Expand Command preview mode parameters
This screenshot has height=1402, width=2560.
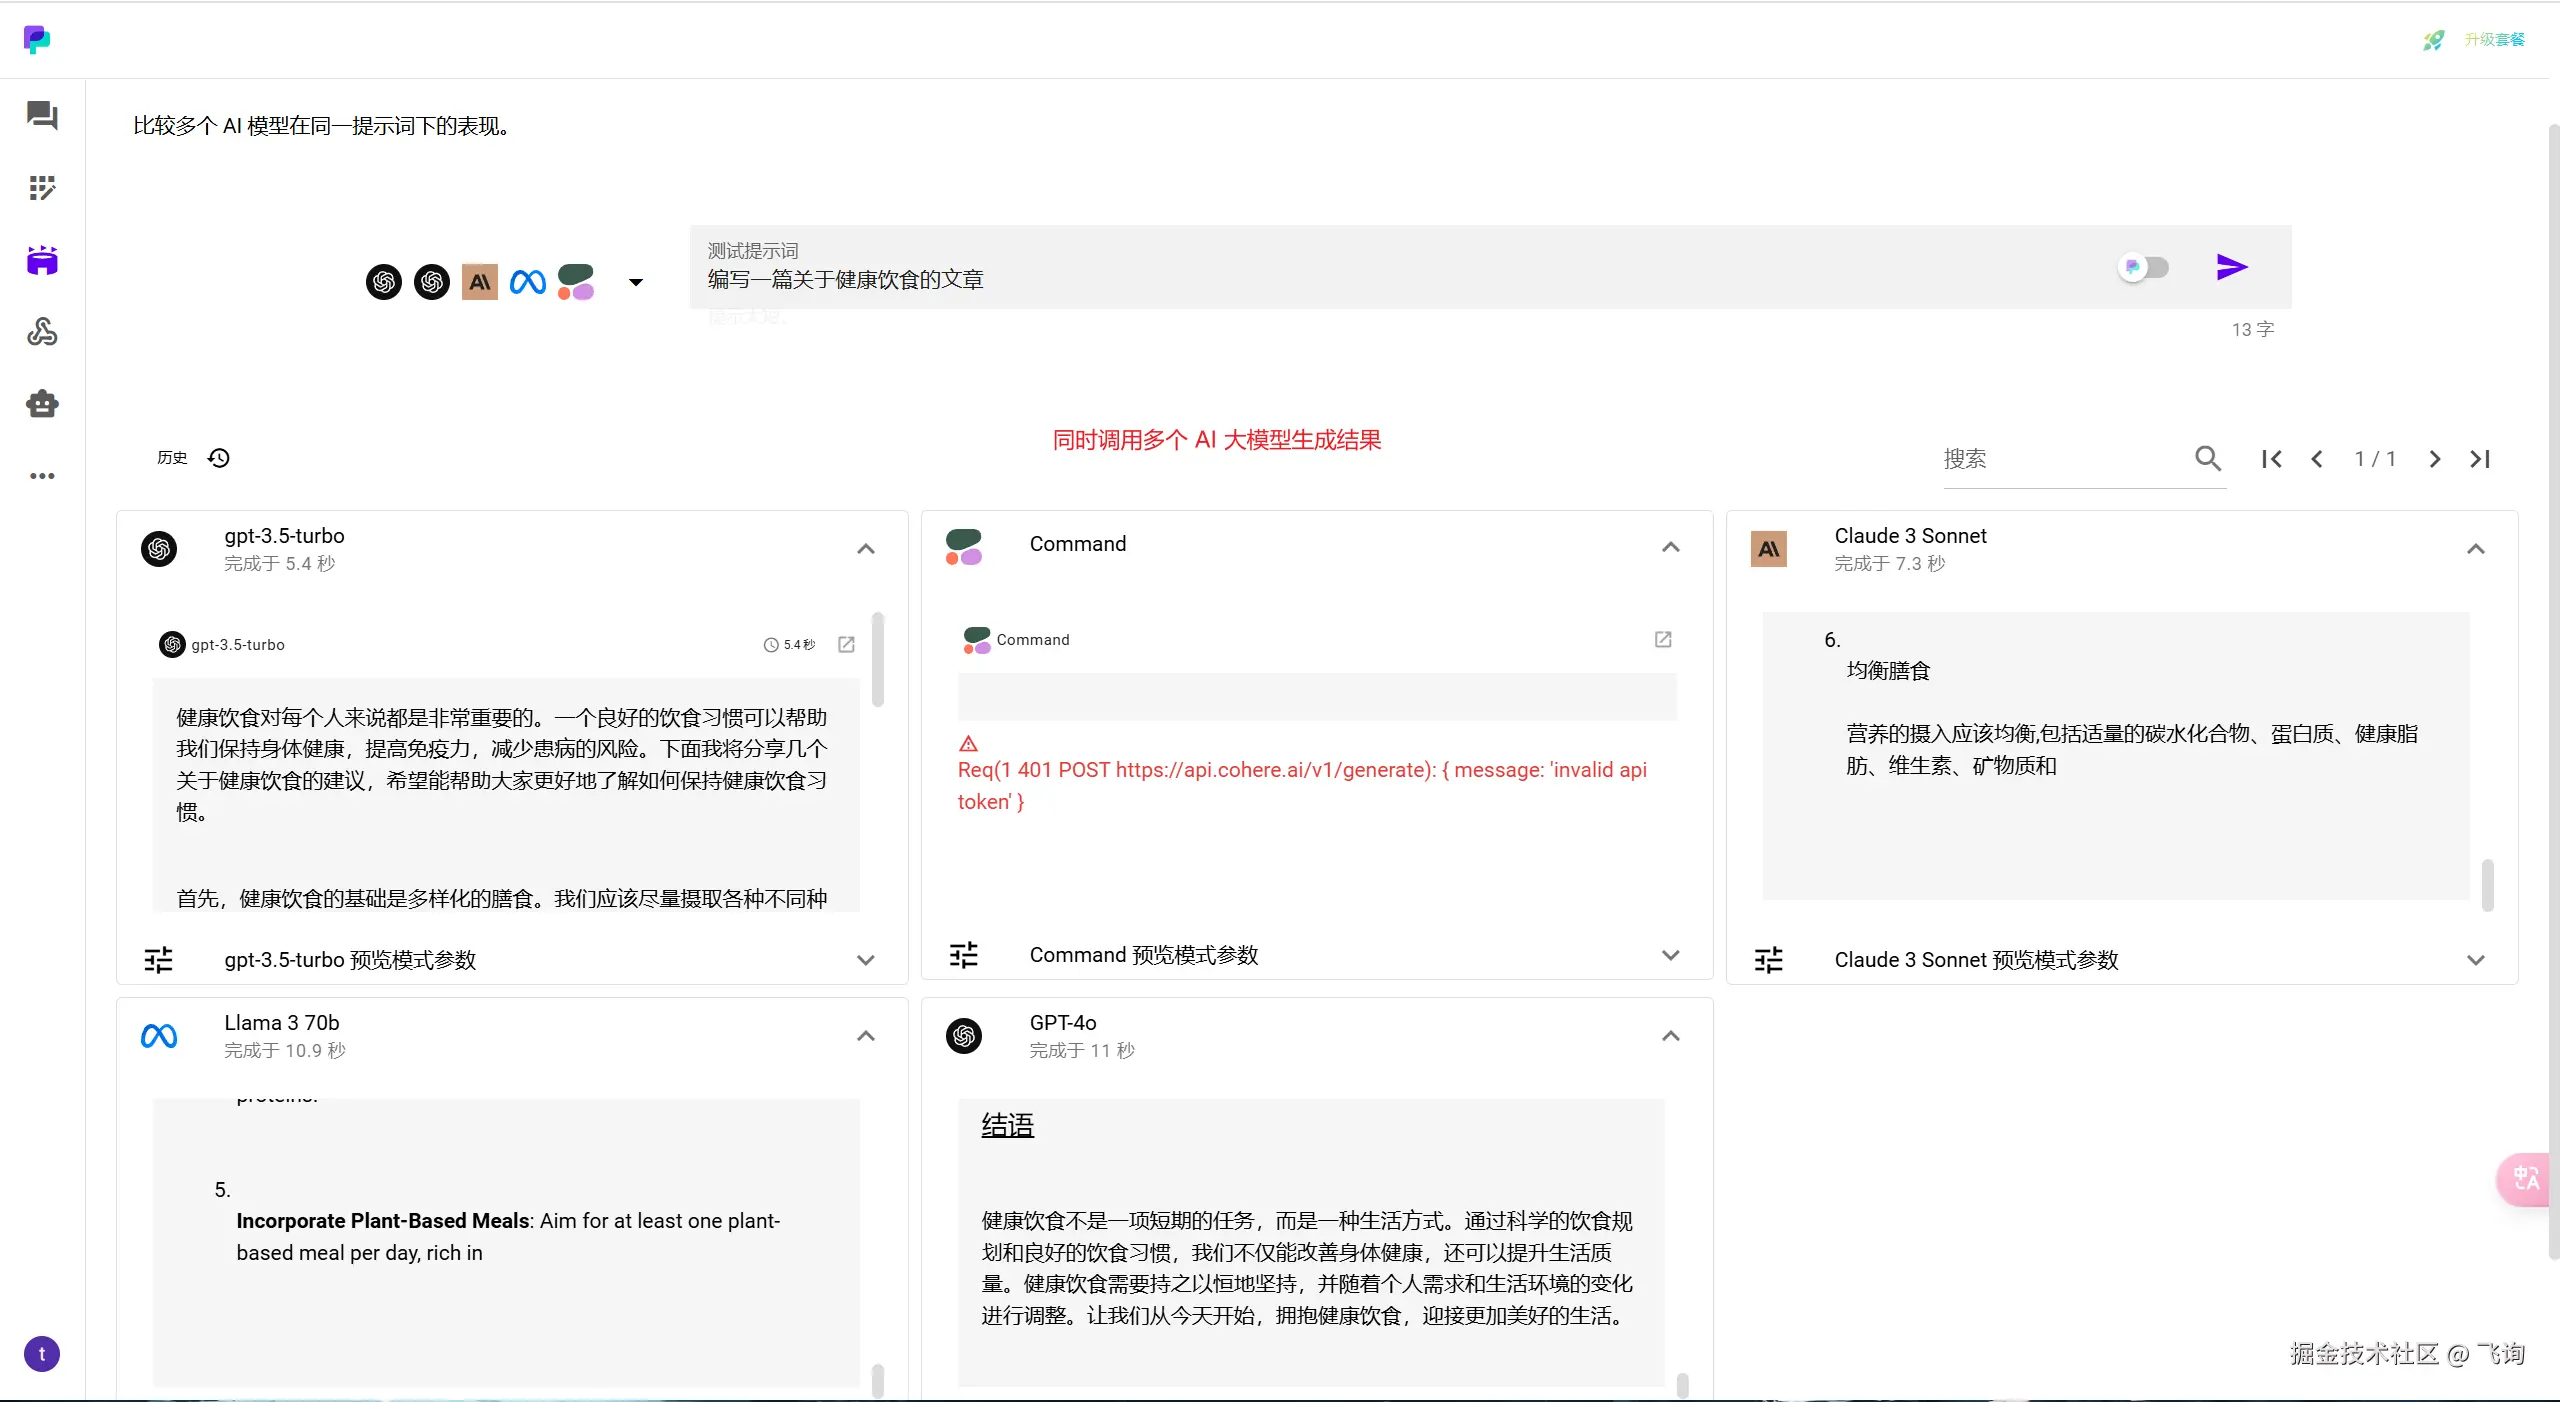point(1670,955)
